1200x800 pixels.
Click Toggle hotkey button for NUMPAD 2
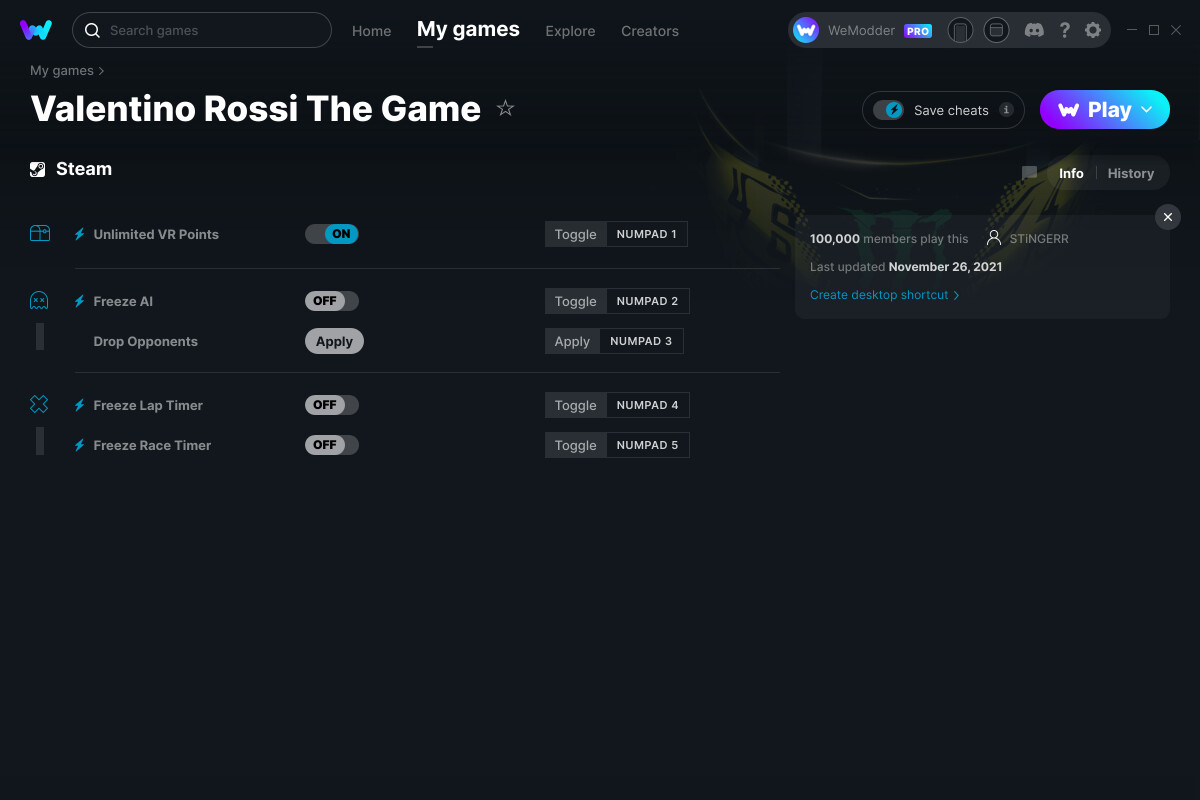[x=575, y=301]
